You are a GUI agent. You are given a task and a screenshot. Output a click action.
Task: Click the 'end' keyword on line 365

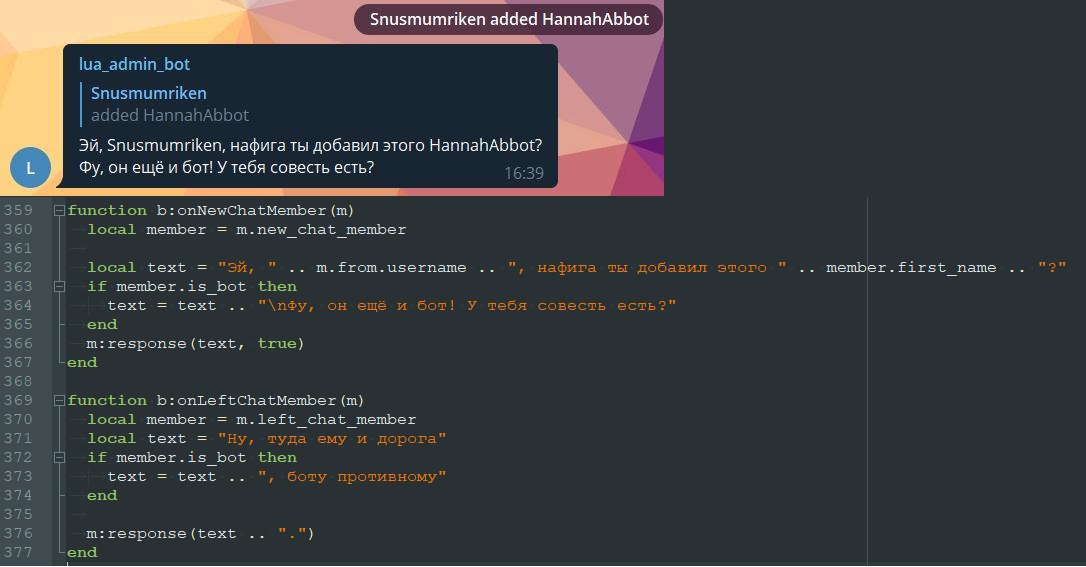pyautogui.click(x=102, y=325)
